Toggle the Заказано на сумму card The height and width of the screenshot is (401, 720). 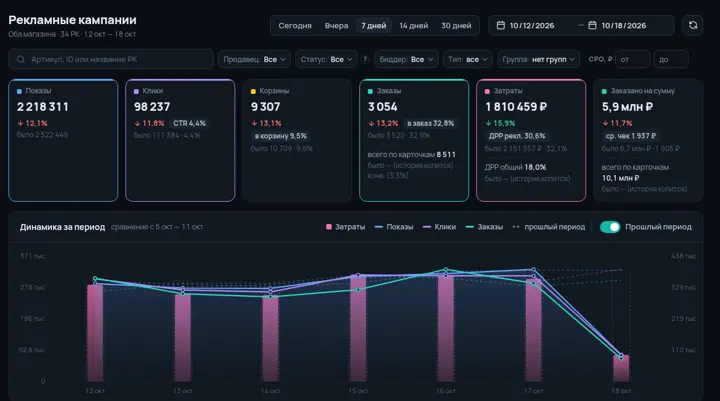pos(648,140)
